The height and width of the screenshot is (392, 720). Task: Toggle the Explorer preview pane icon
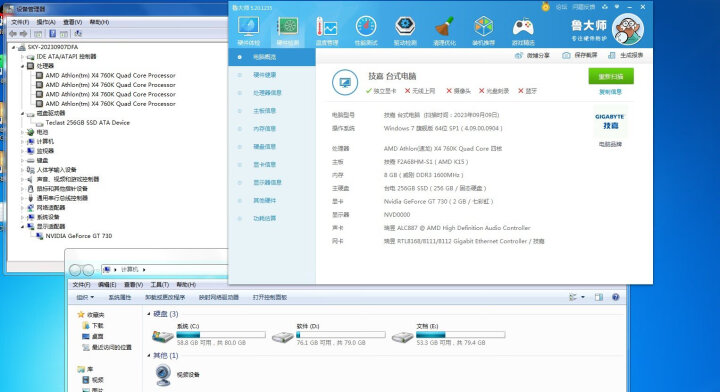(x=599, y=297)
